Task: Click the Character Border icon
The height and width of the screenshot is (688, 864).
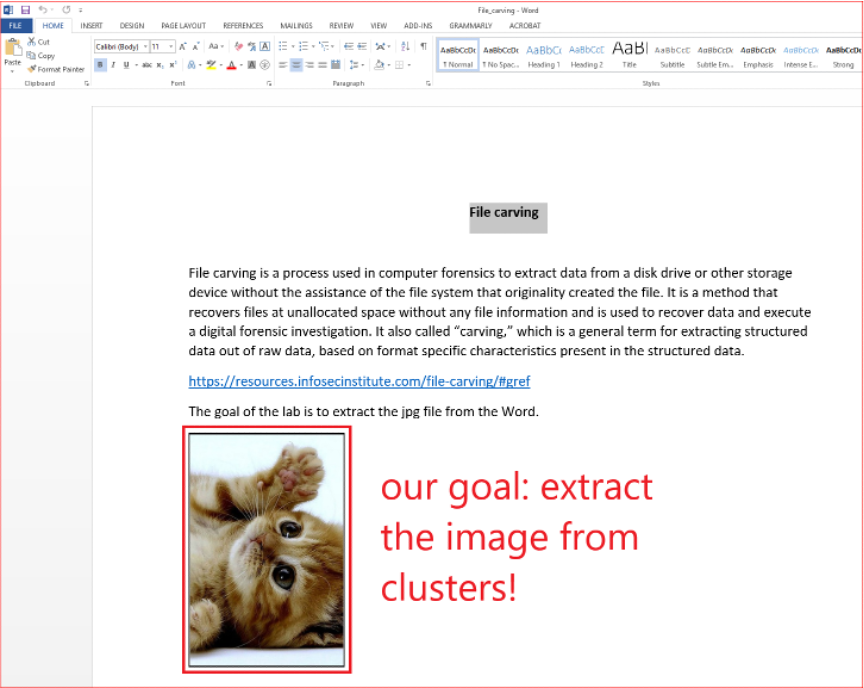Action: (x=265, y=47)
